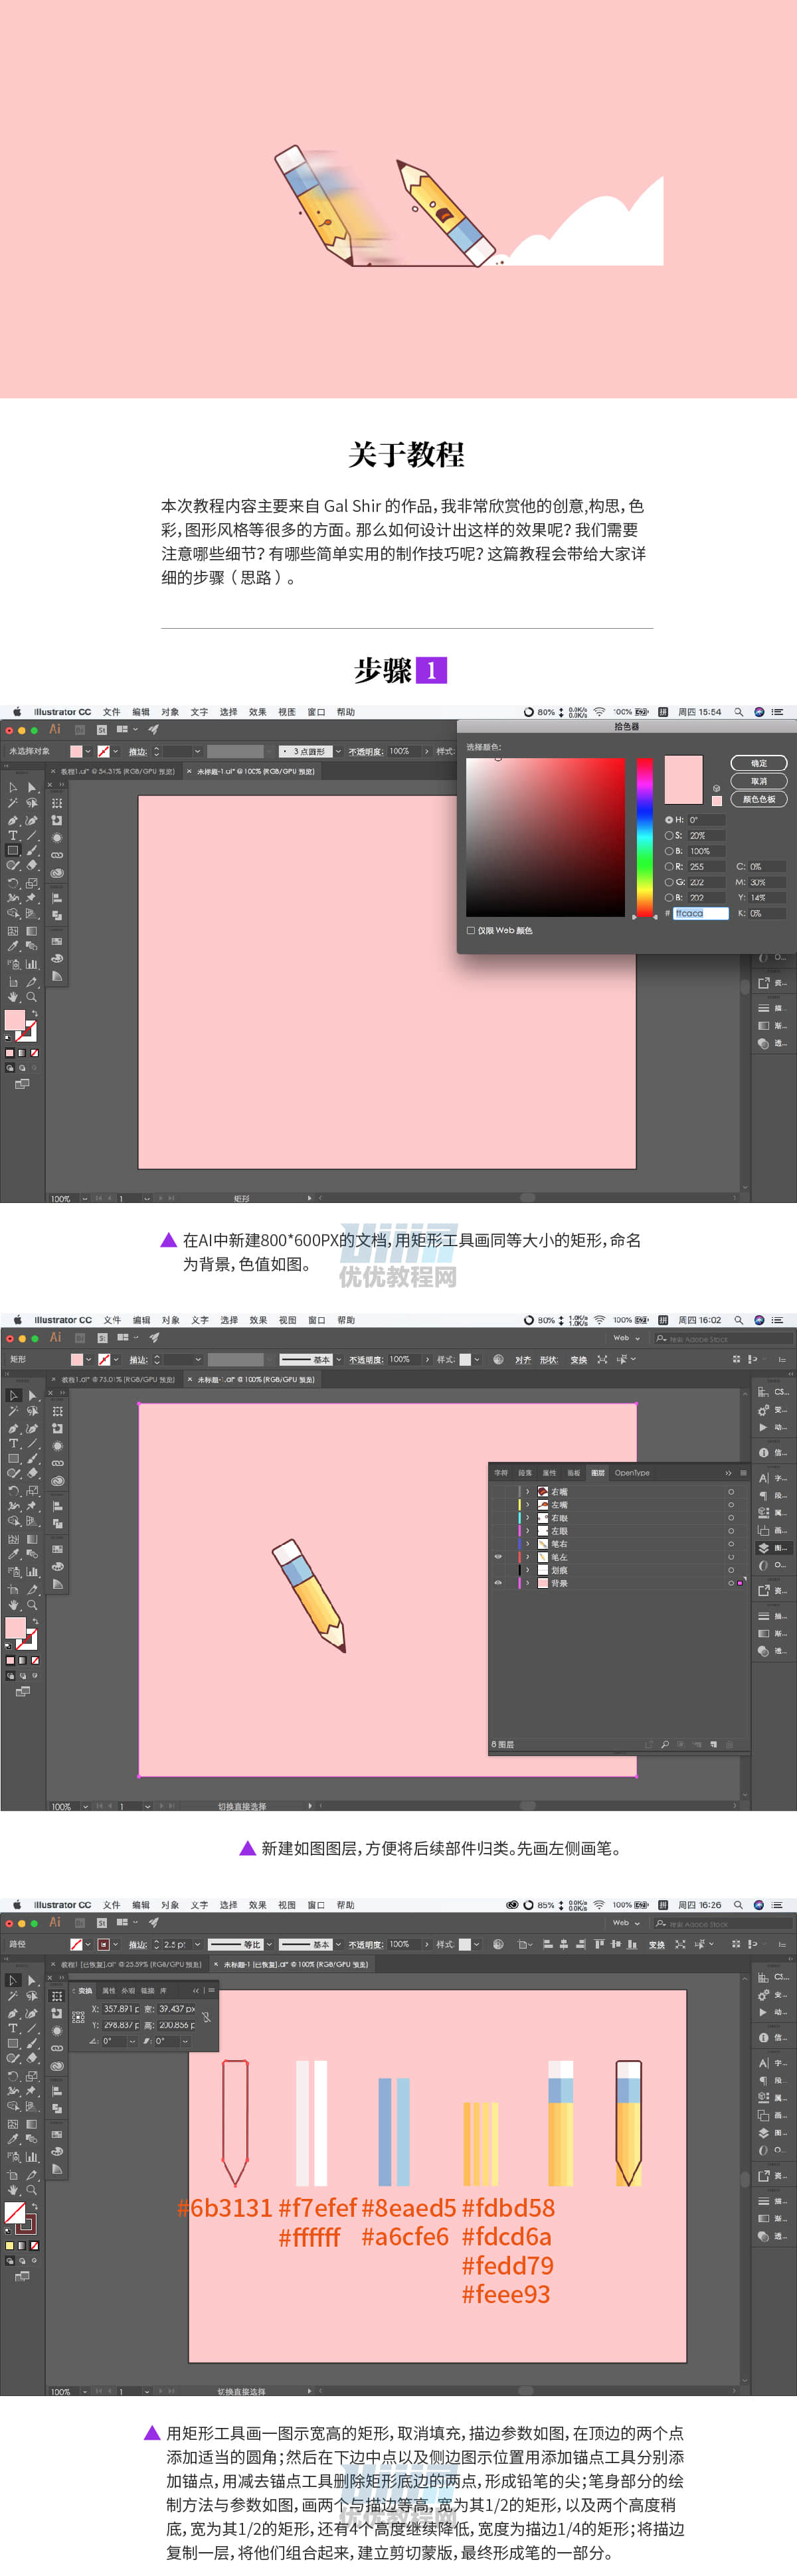Open the Layers panel hamburger menu
This screenshot has width=797, height=2576.
click(743, 1472)
